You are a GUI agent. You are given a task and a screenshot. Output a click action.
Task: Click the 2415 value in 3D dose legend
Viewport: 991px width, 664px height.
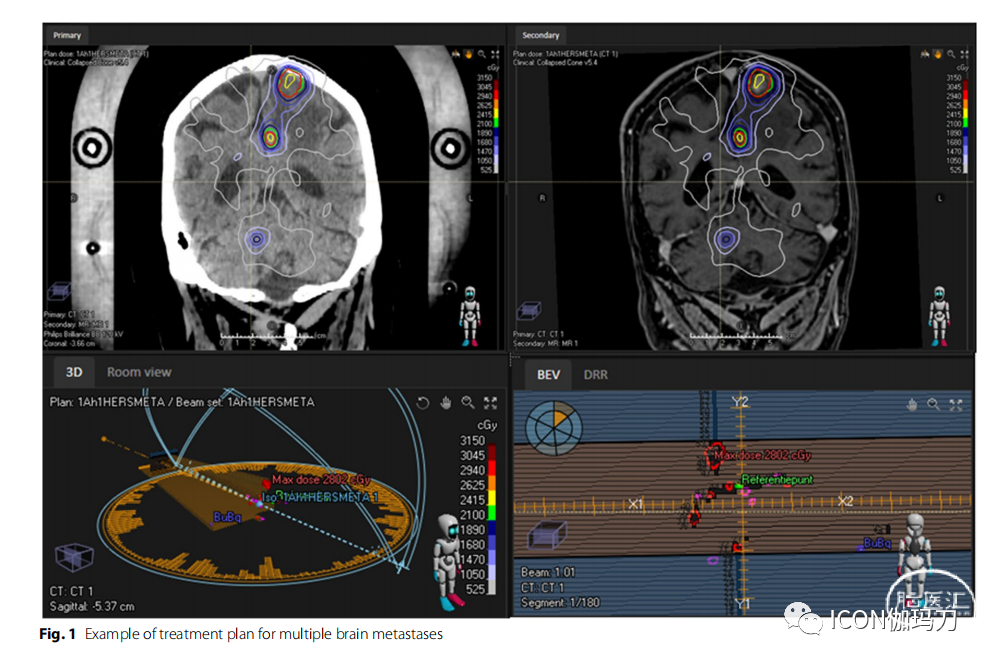coord(472,500)
